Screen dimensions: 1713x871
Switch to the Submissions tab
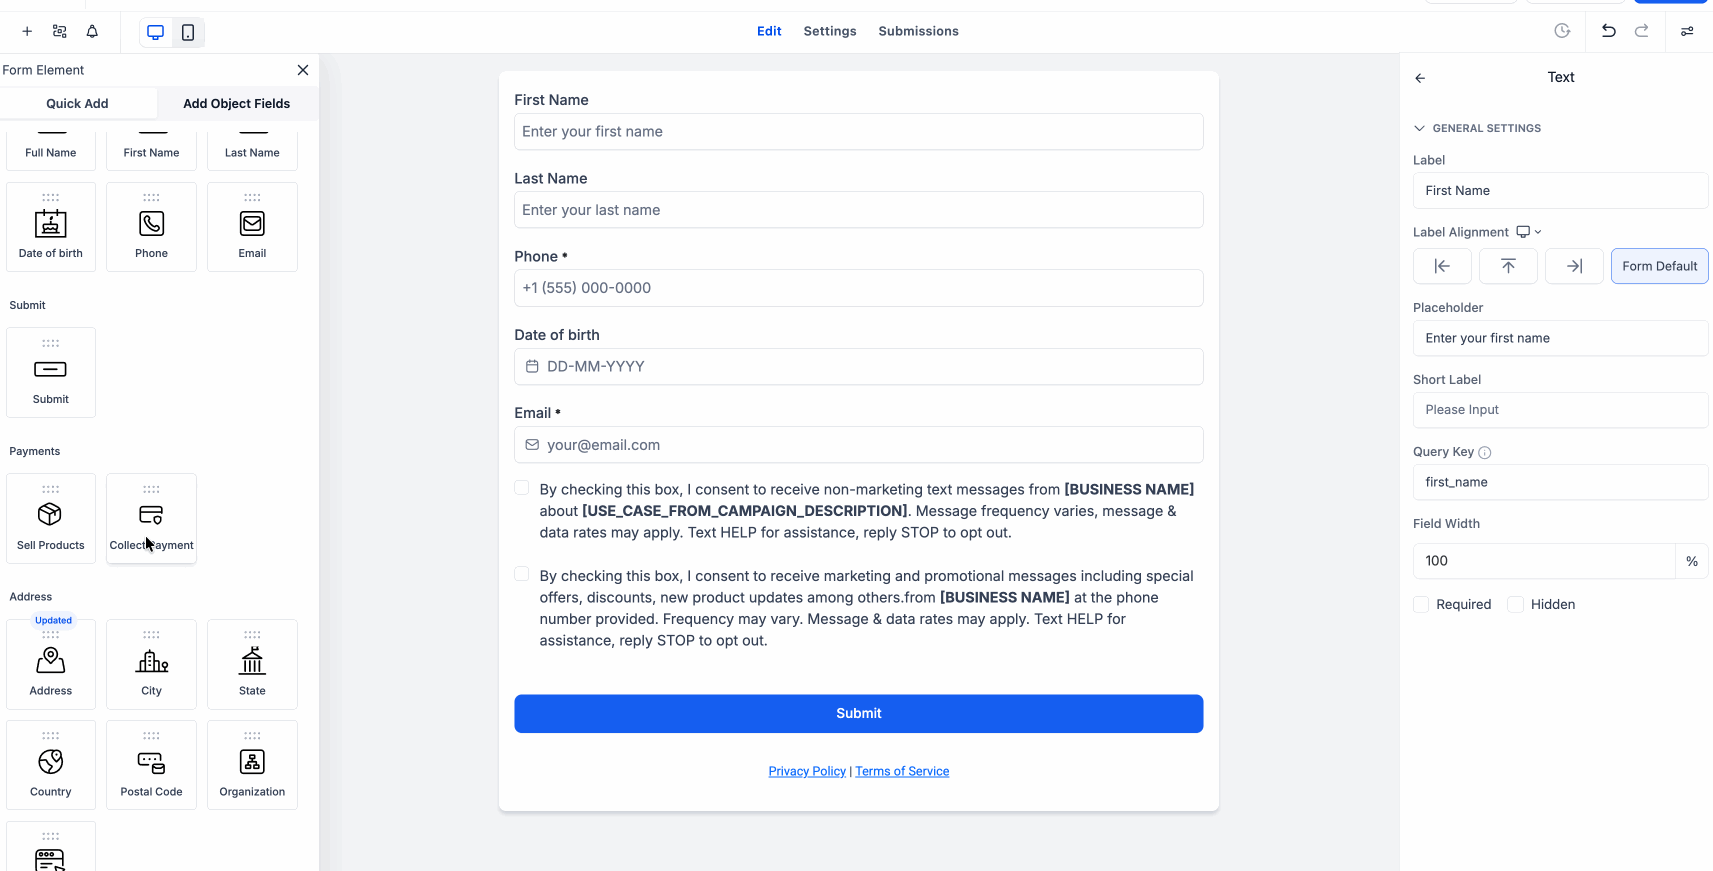pos(918,31)
